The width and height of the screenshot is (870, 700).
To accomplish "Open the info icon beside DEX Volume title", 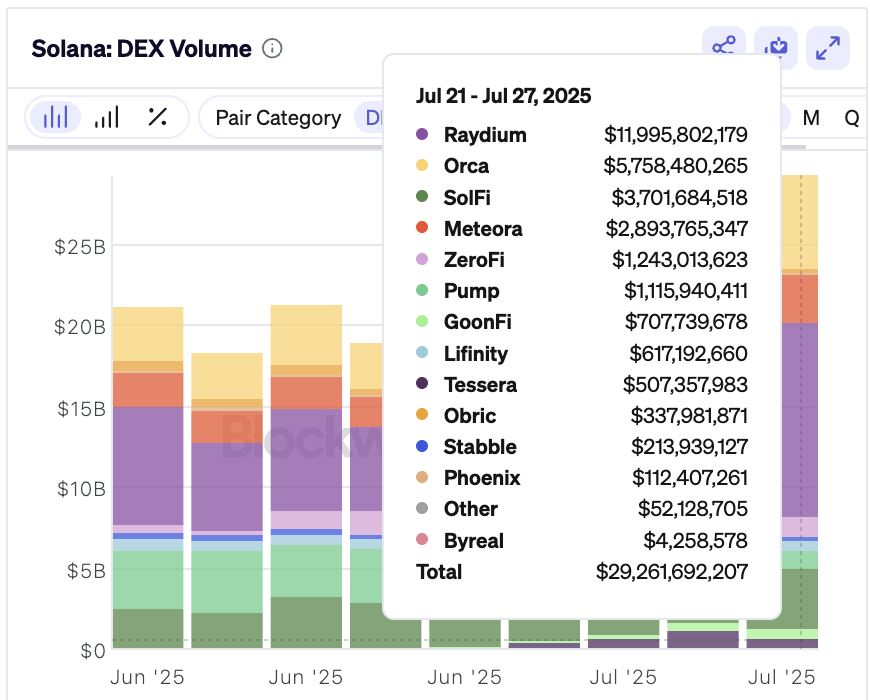I will (272, 49).
